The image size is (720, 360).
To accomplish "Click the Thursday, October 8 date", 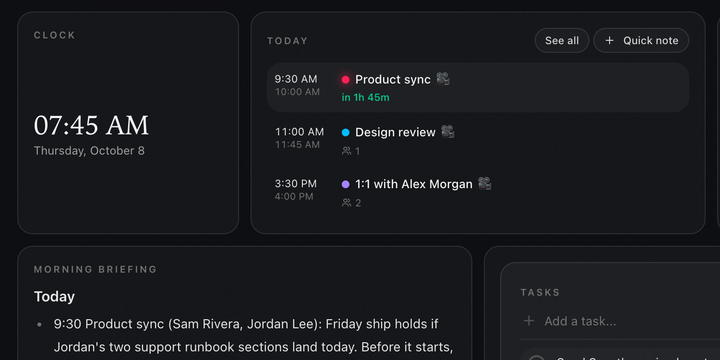I will point(89,151).
